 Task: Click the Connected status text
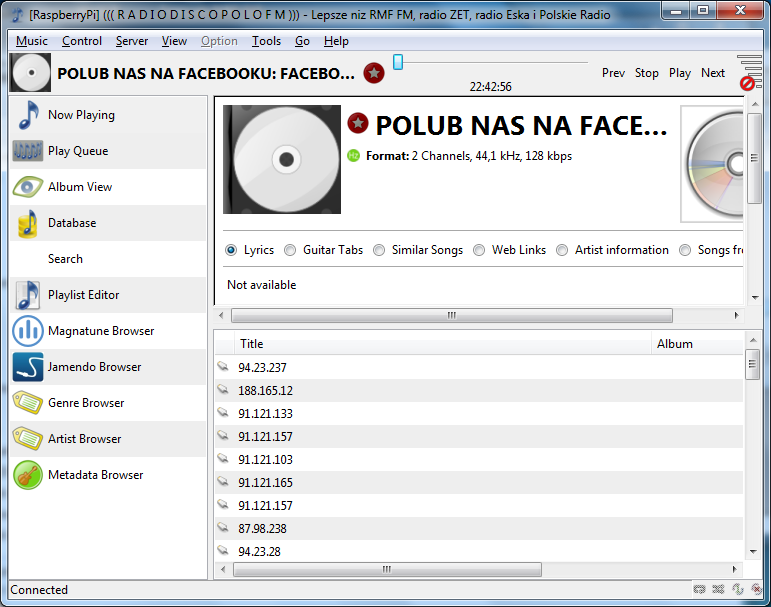tap(39, 589)
